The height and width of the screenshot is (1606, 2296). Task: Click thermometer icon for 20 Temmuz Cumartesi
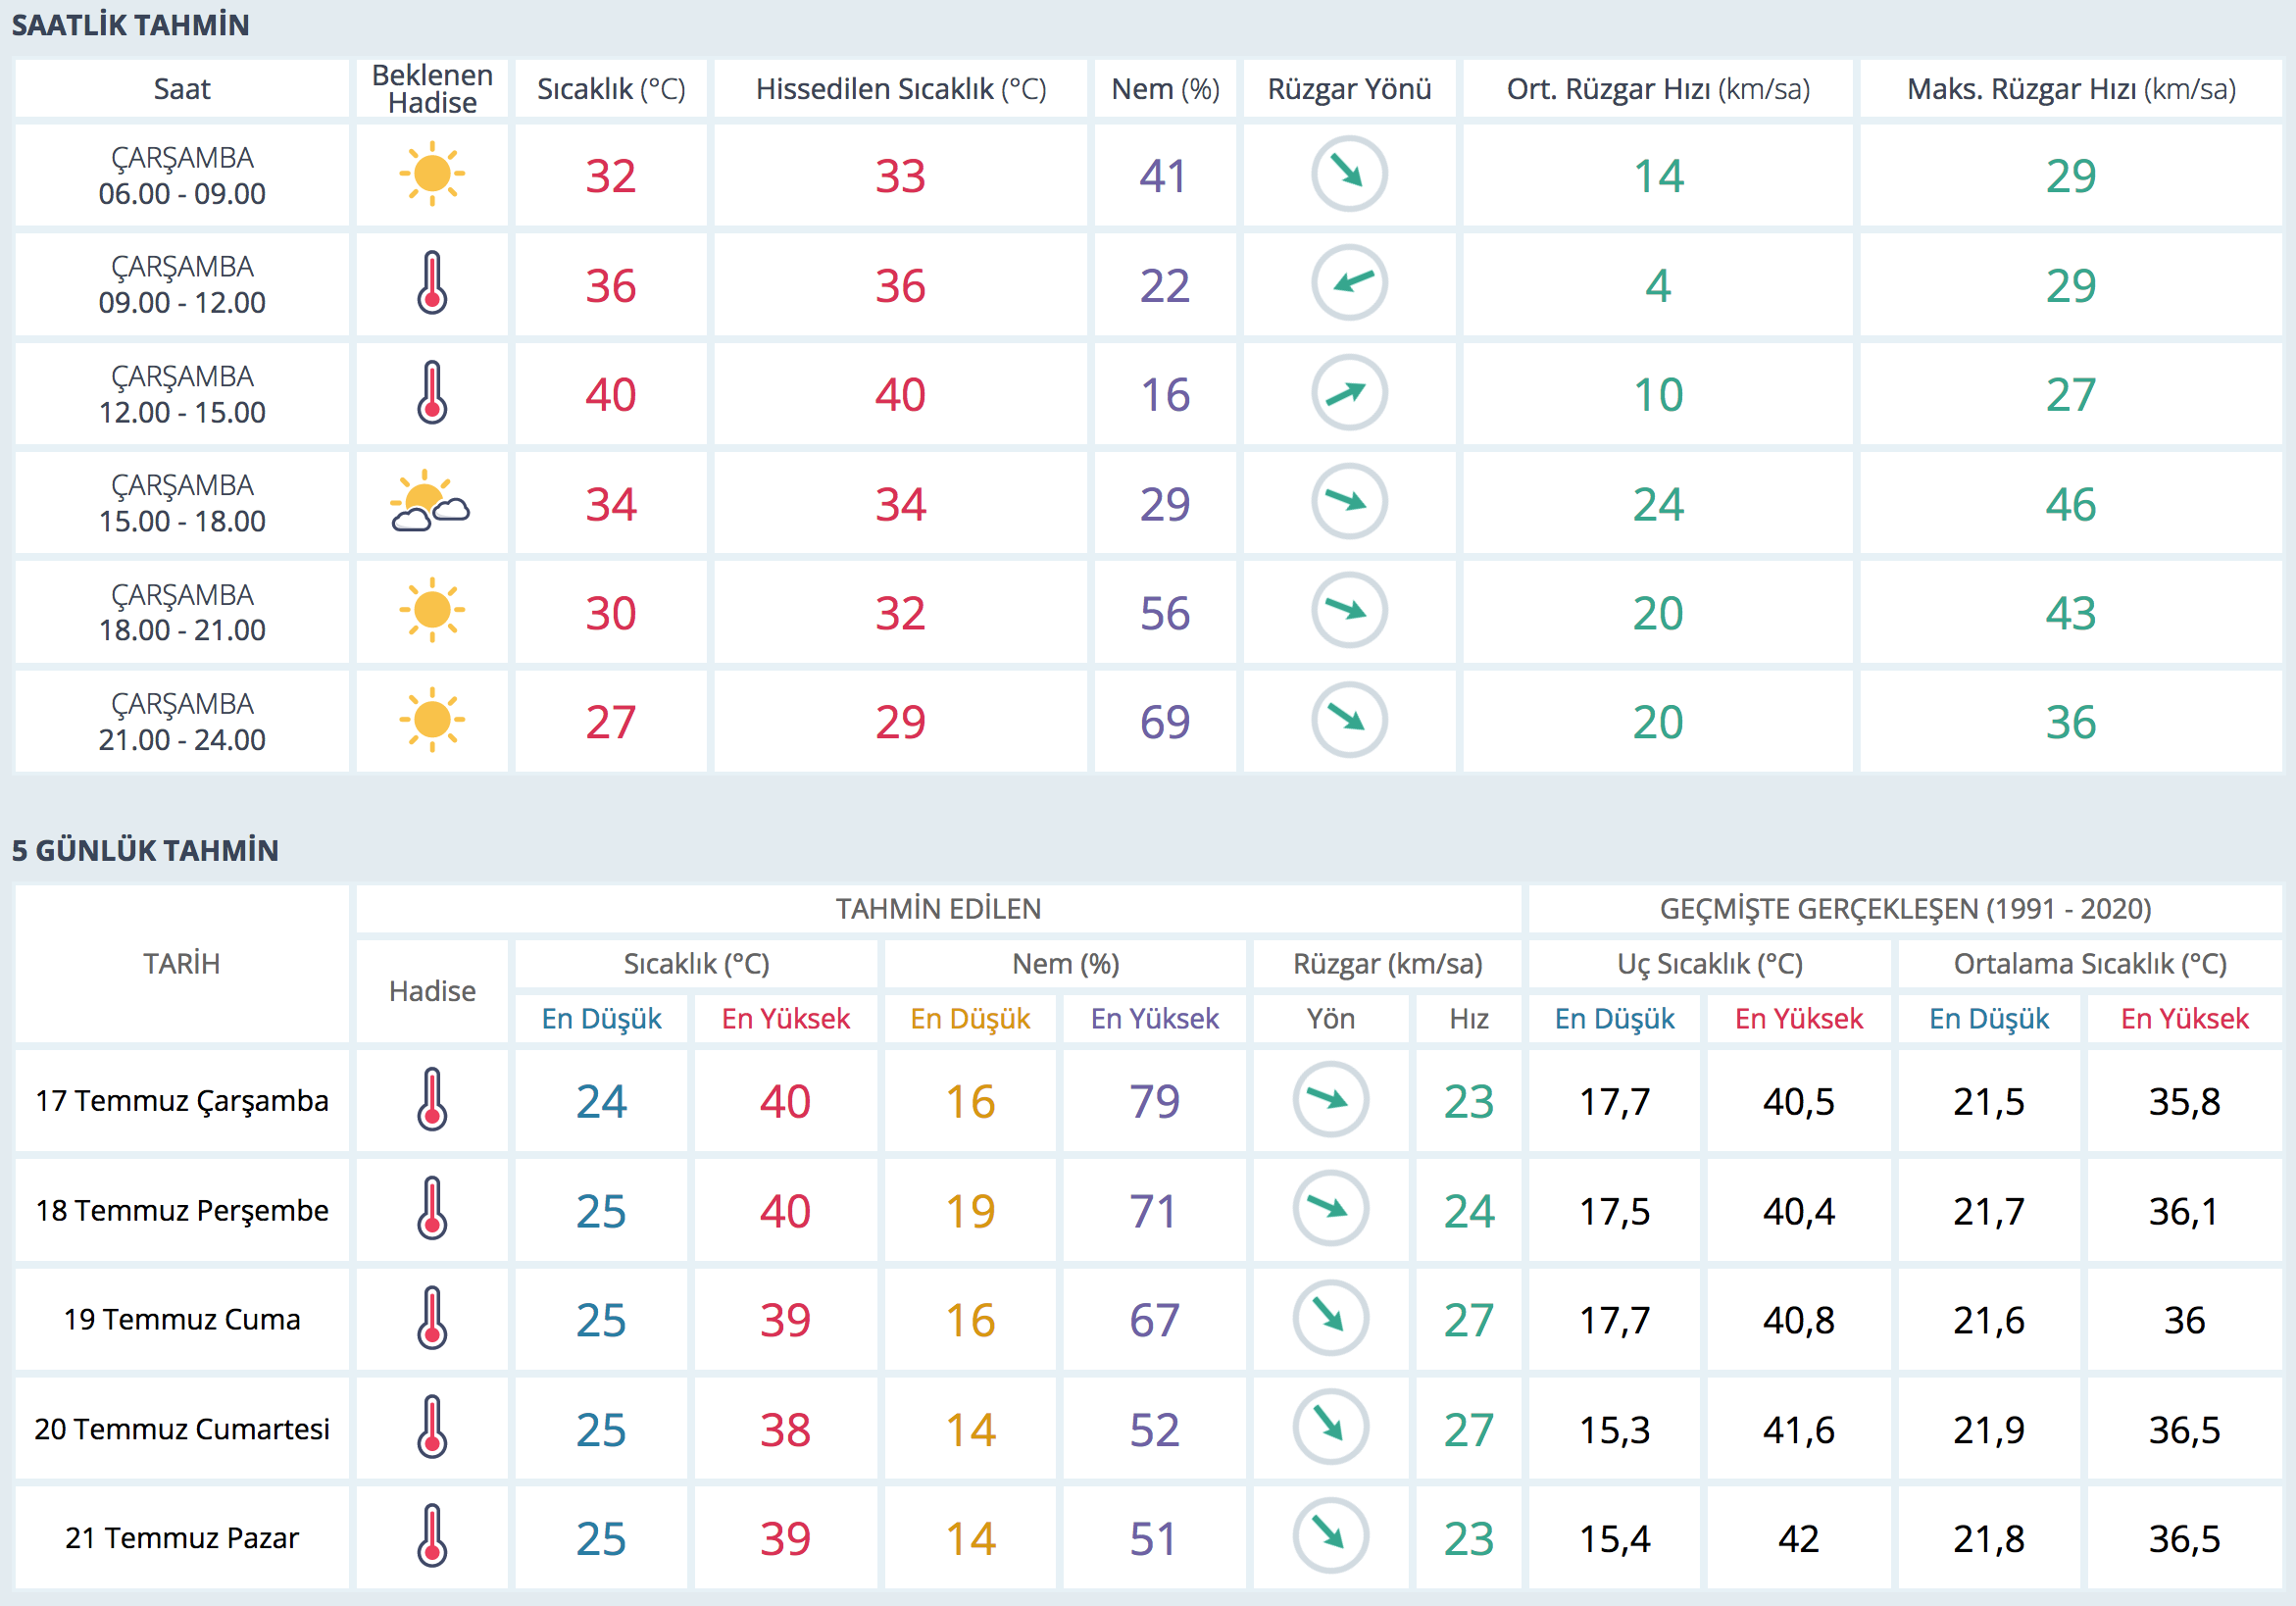(x=431, y=1427)
